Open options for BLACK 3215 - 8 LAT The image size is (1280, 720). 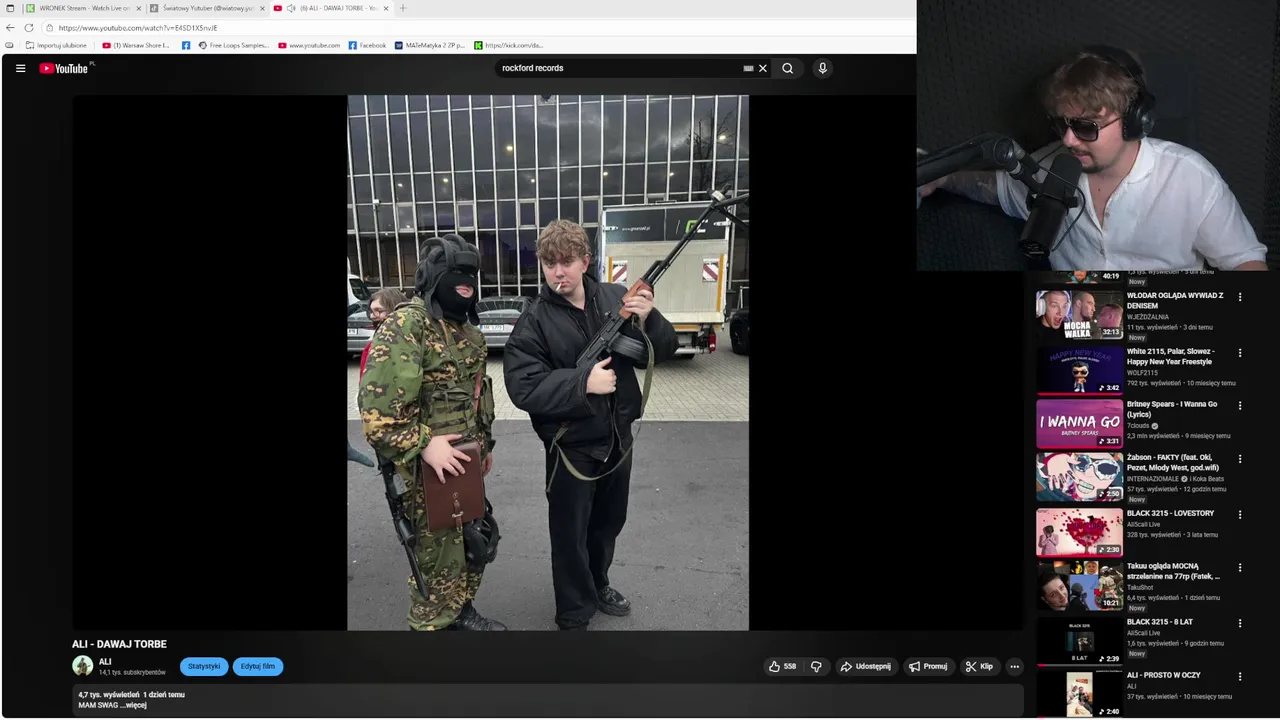point(1240,623)
